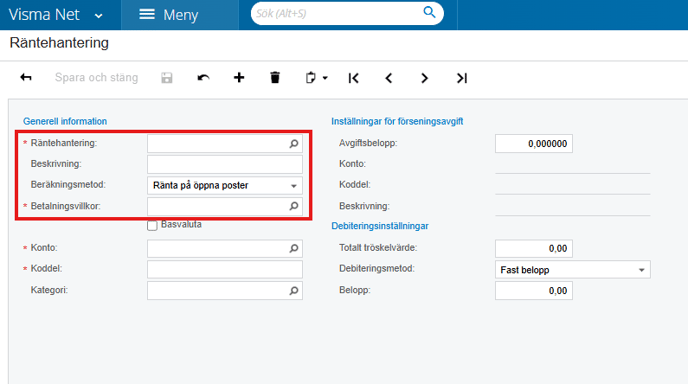Click the back arrow toolbar icon
This screenshot has height=384, width=688.
click(x=26, y=78)
